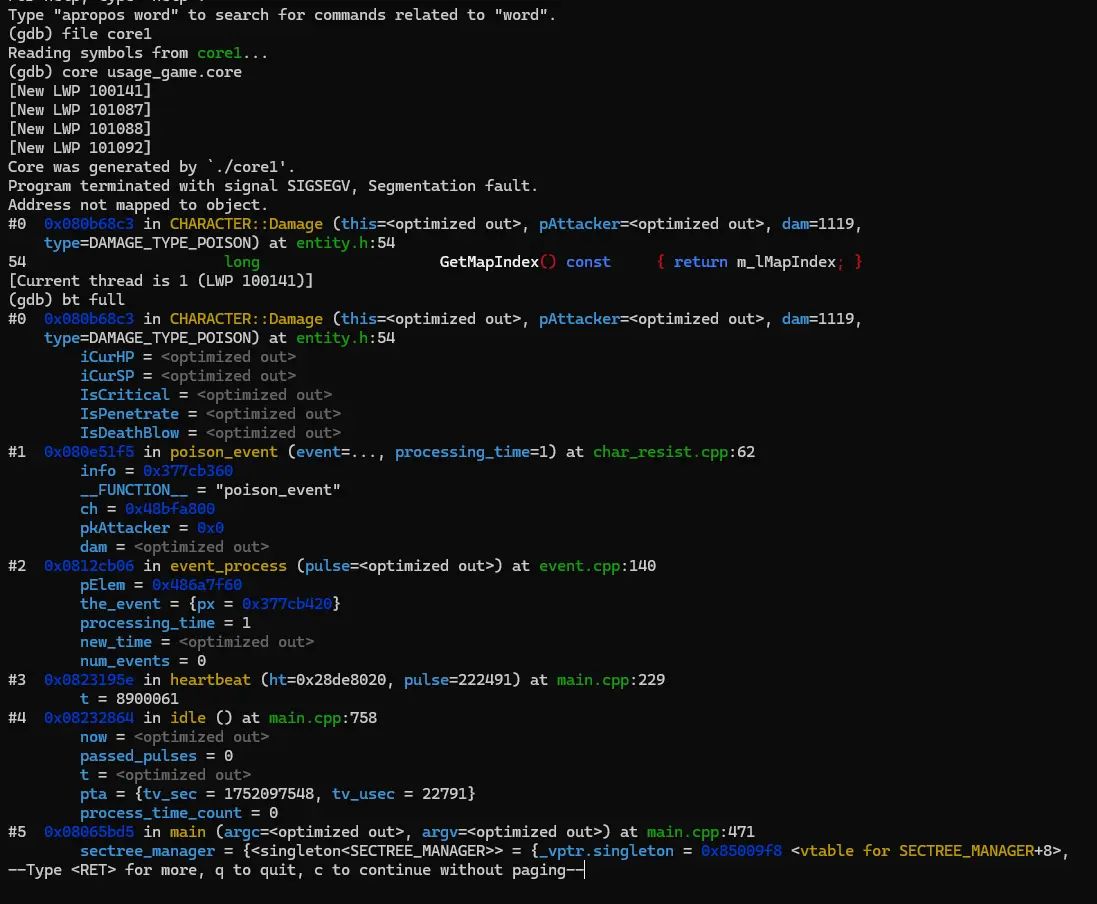Click the 't = 8900061' line
The image size is (1097, 904).
(x=129, y=698)
